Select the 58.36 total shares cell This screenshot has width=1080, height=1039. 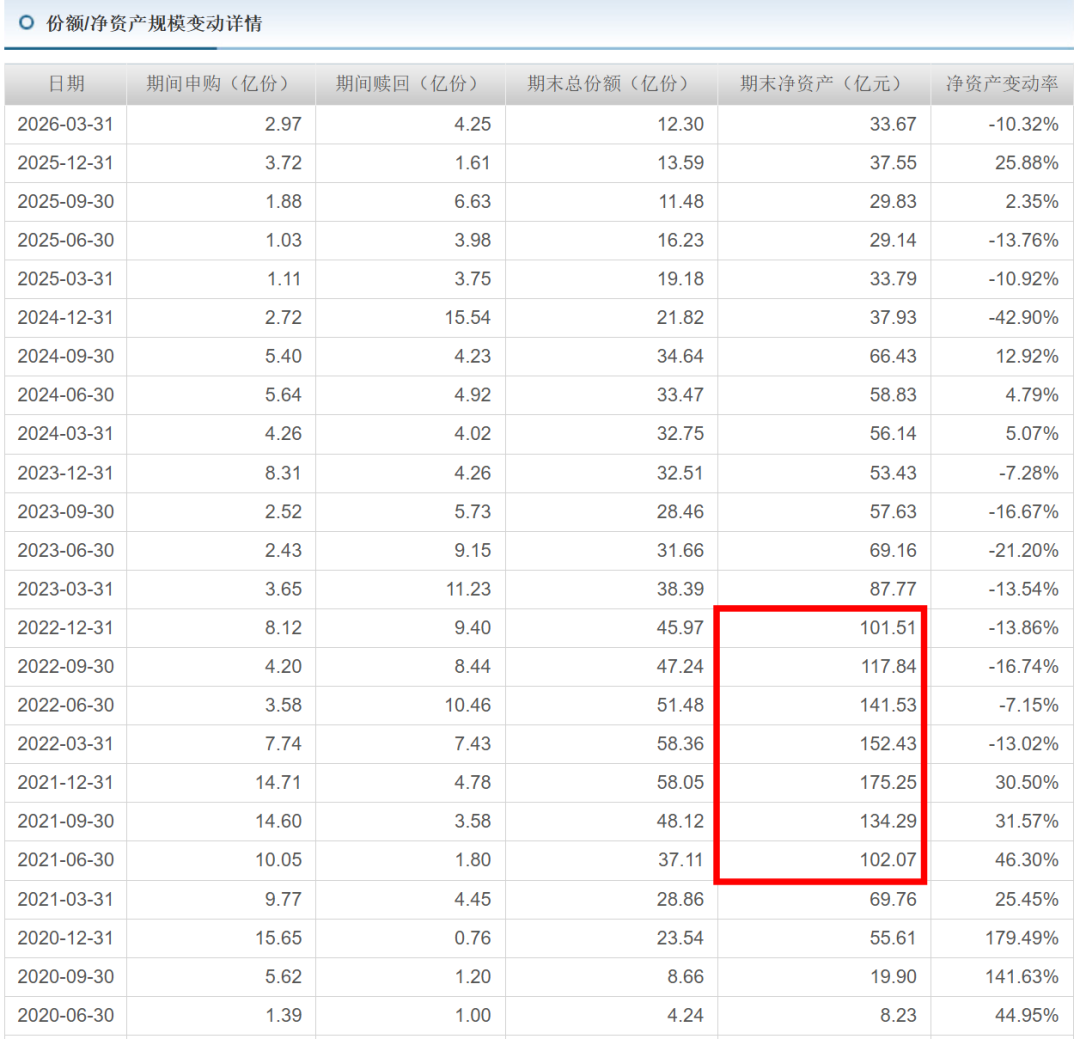coord(612,744)
